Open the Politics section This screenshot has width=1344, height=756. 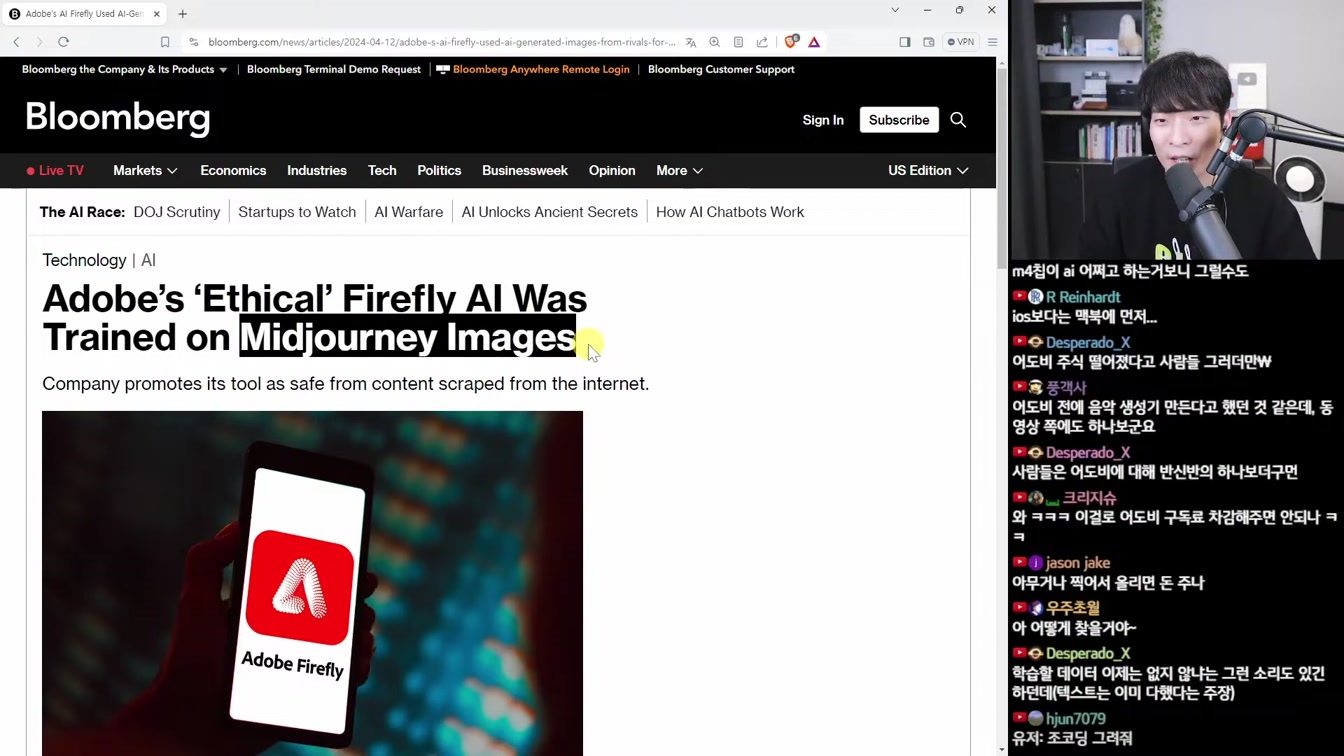pyautogui.click(x=439, y=171)
